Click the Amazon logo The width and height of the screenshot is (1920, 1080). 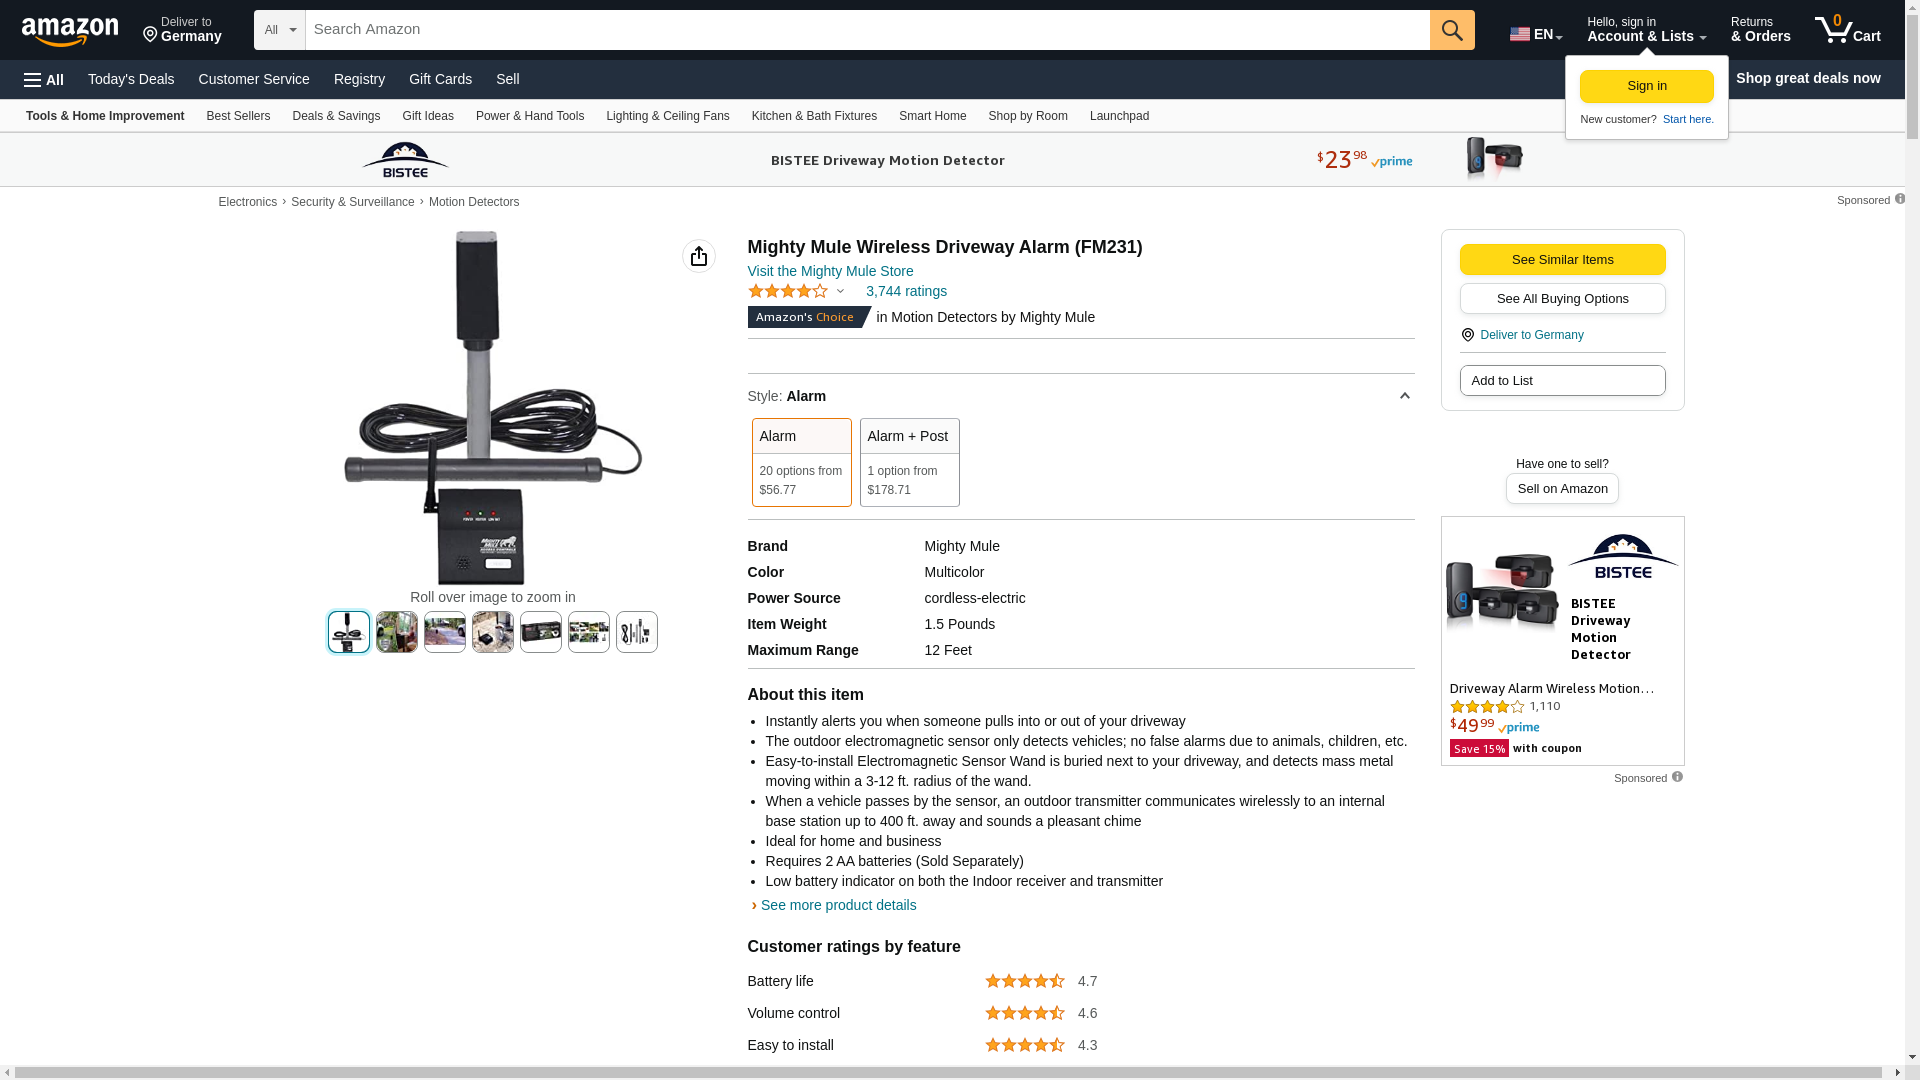click(70, 31)
